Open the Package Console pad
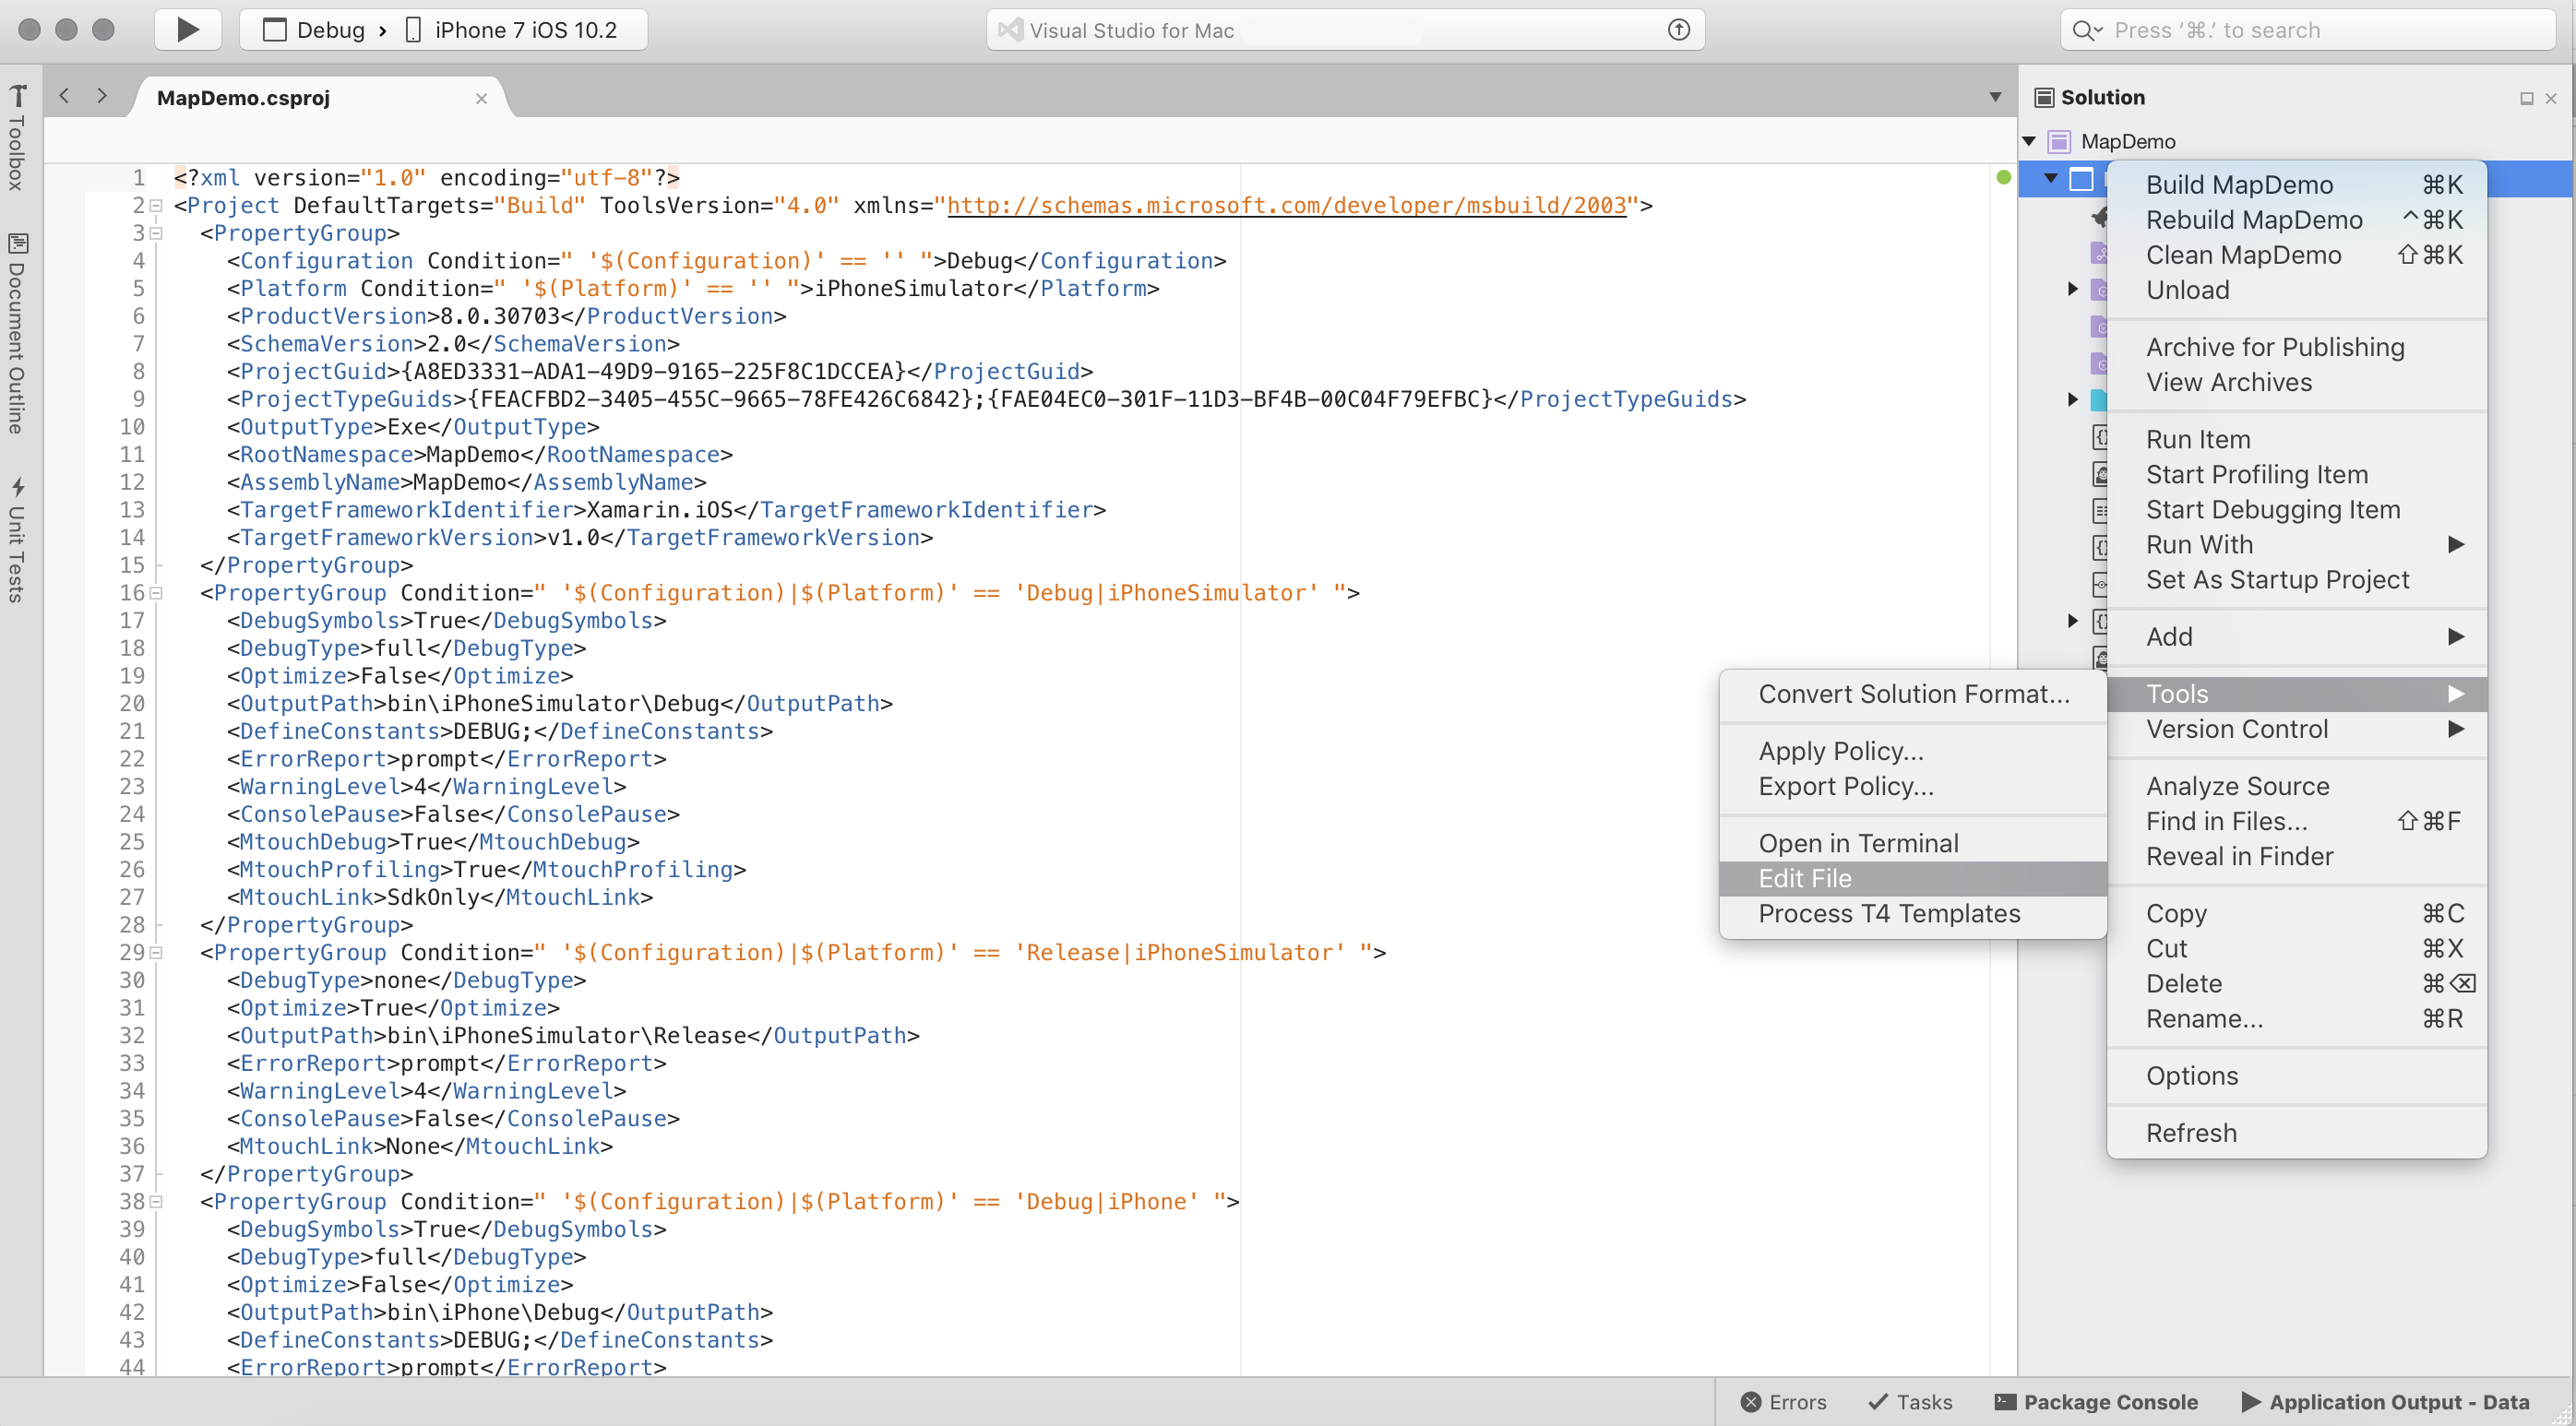Viewport: 2576px width, 1426px height. tap(2096, 1401)
